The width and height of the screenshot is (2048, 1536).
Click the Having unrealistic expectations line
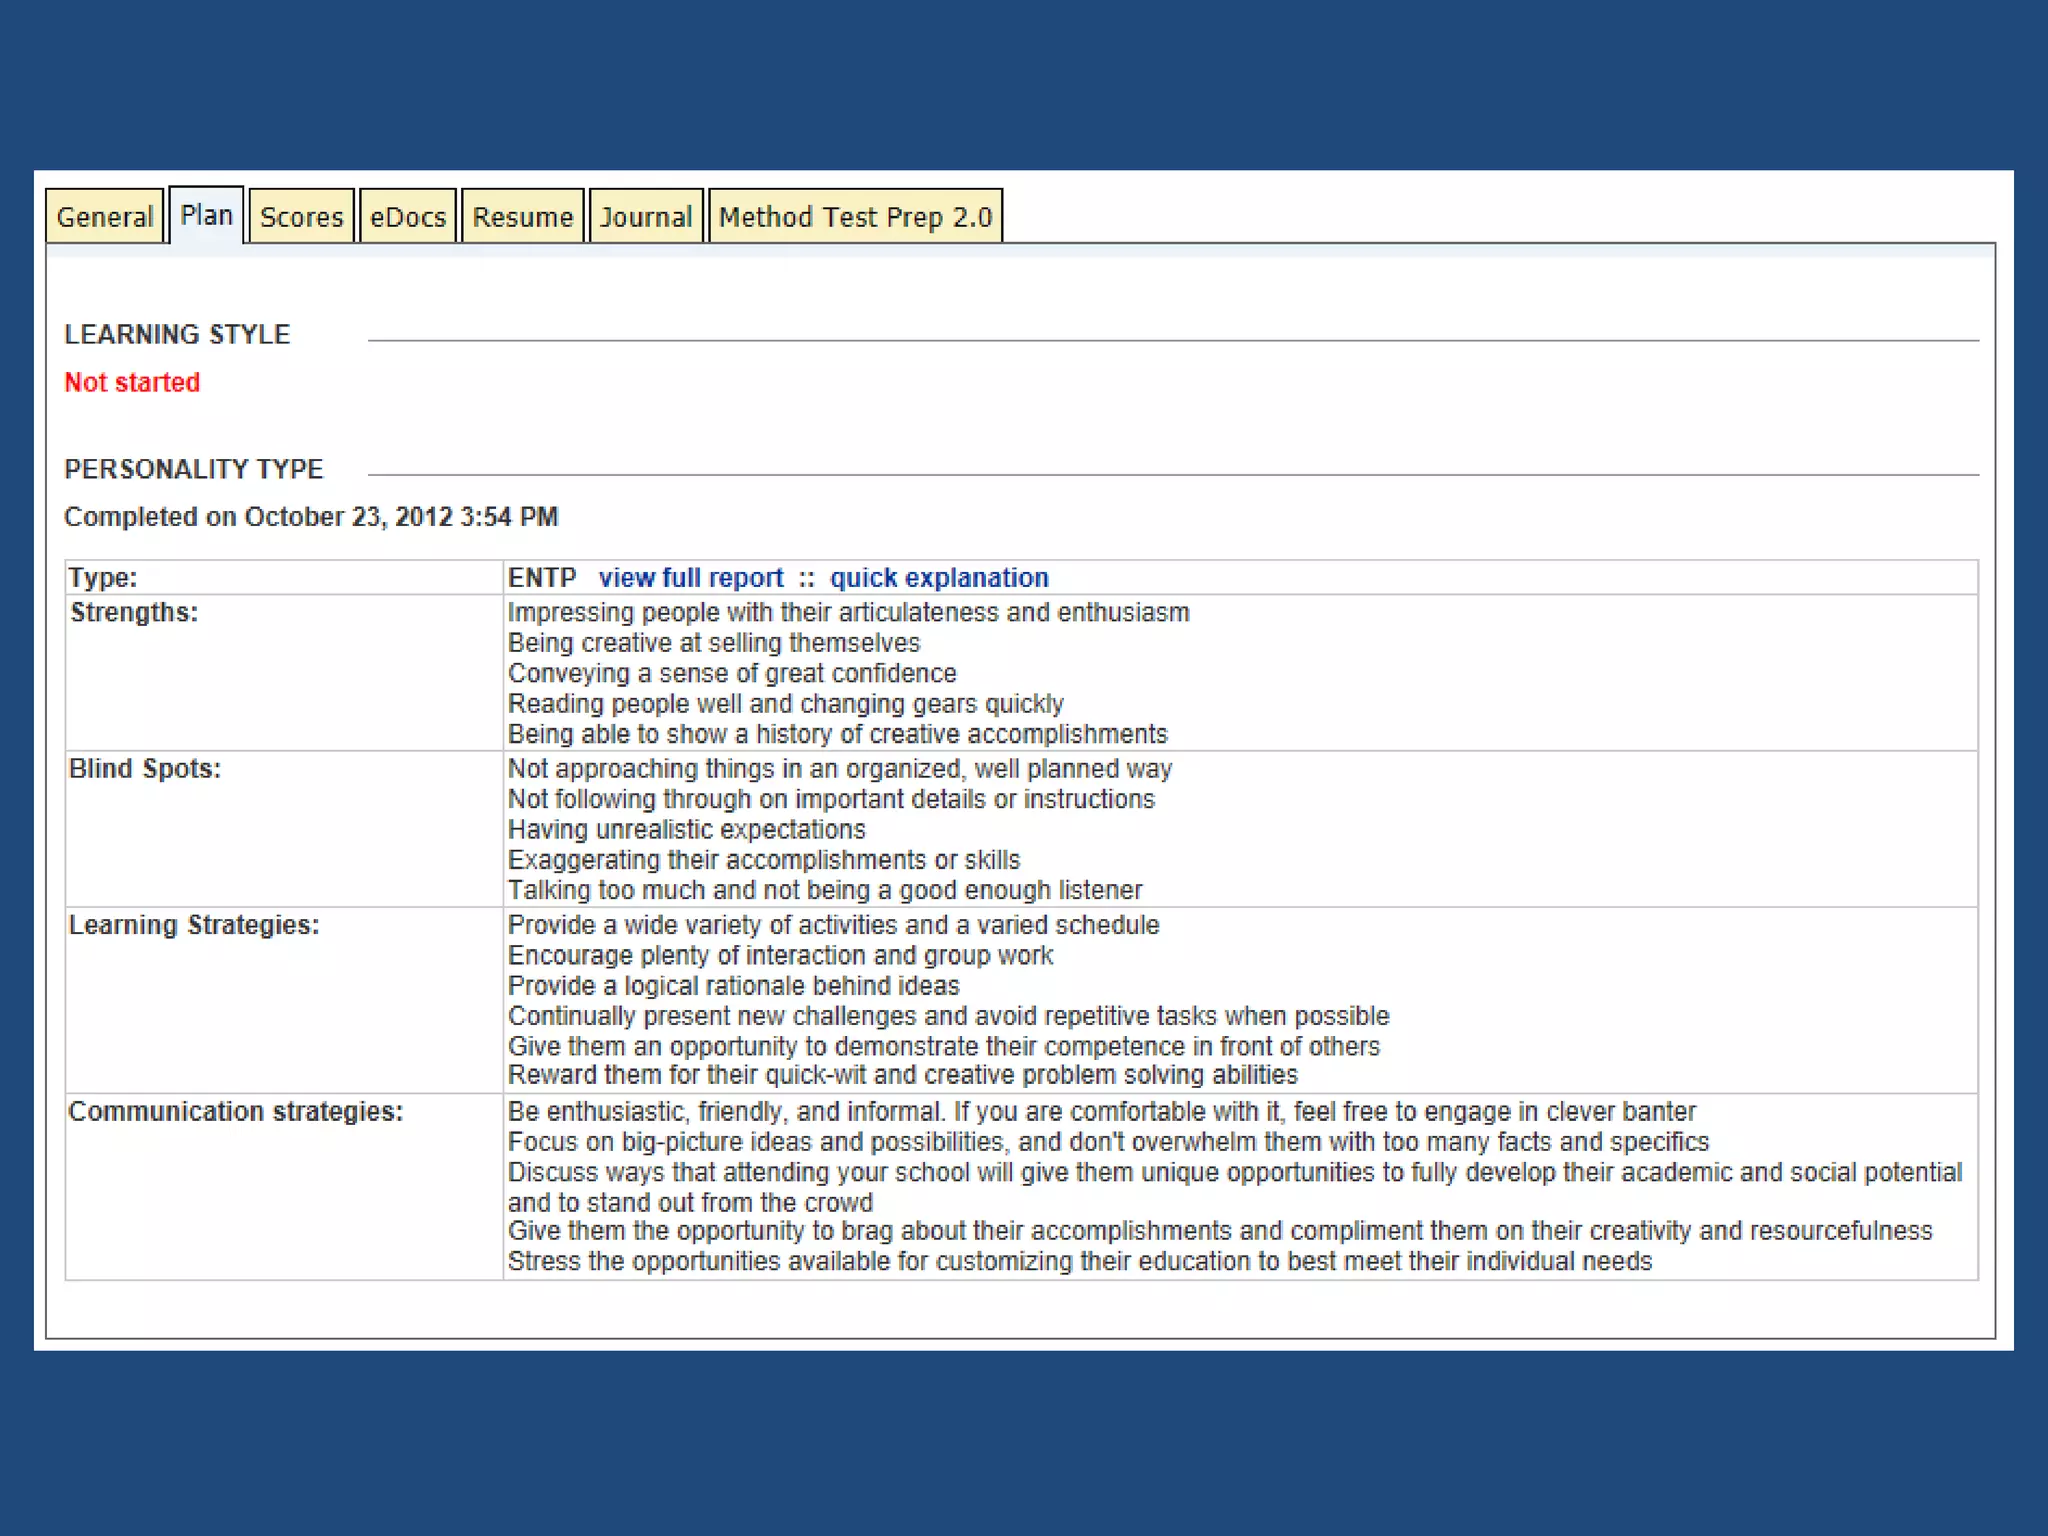tap(686, 829)
